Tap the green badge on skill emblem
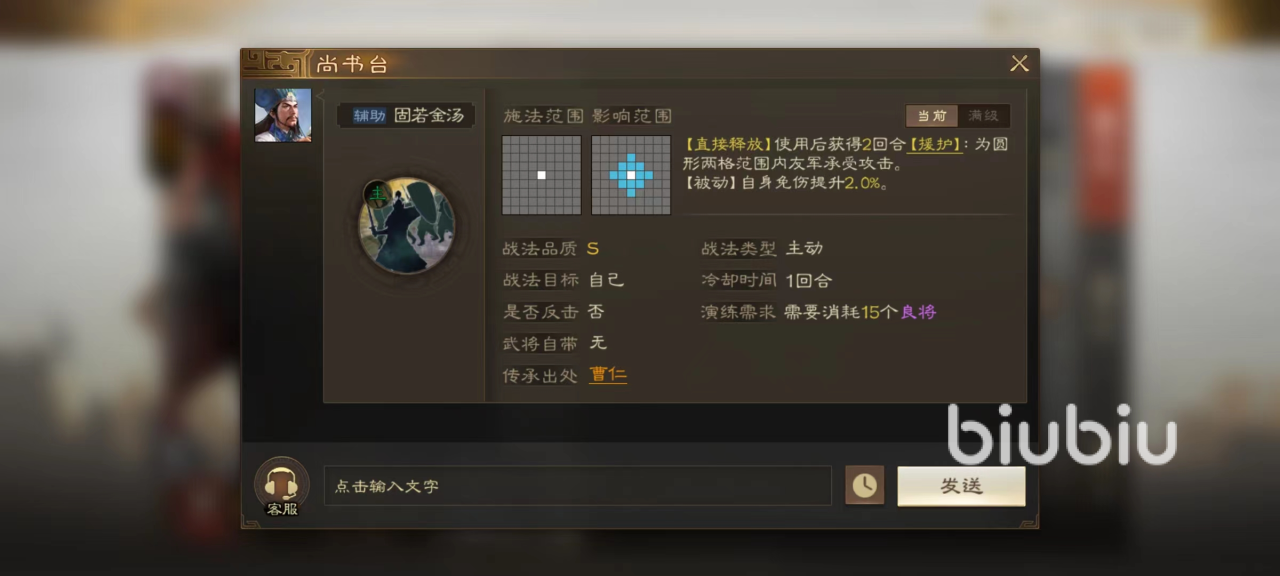 tap(376, 193)
